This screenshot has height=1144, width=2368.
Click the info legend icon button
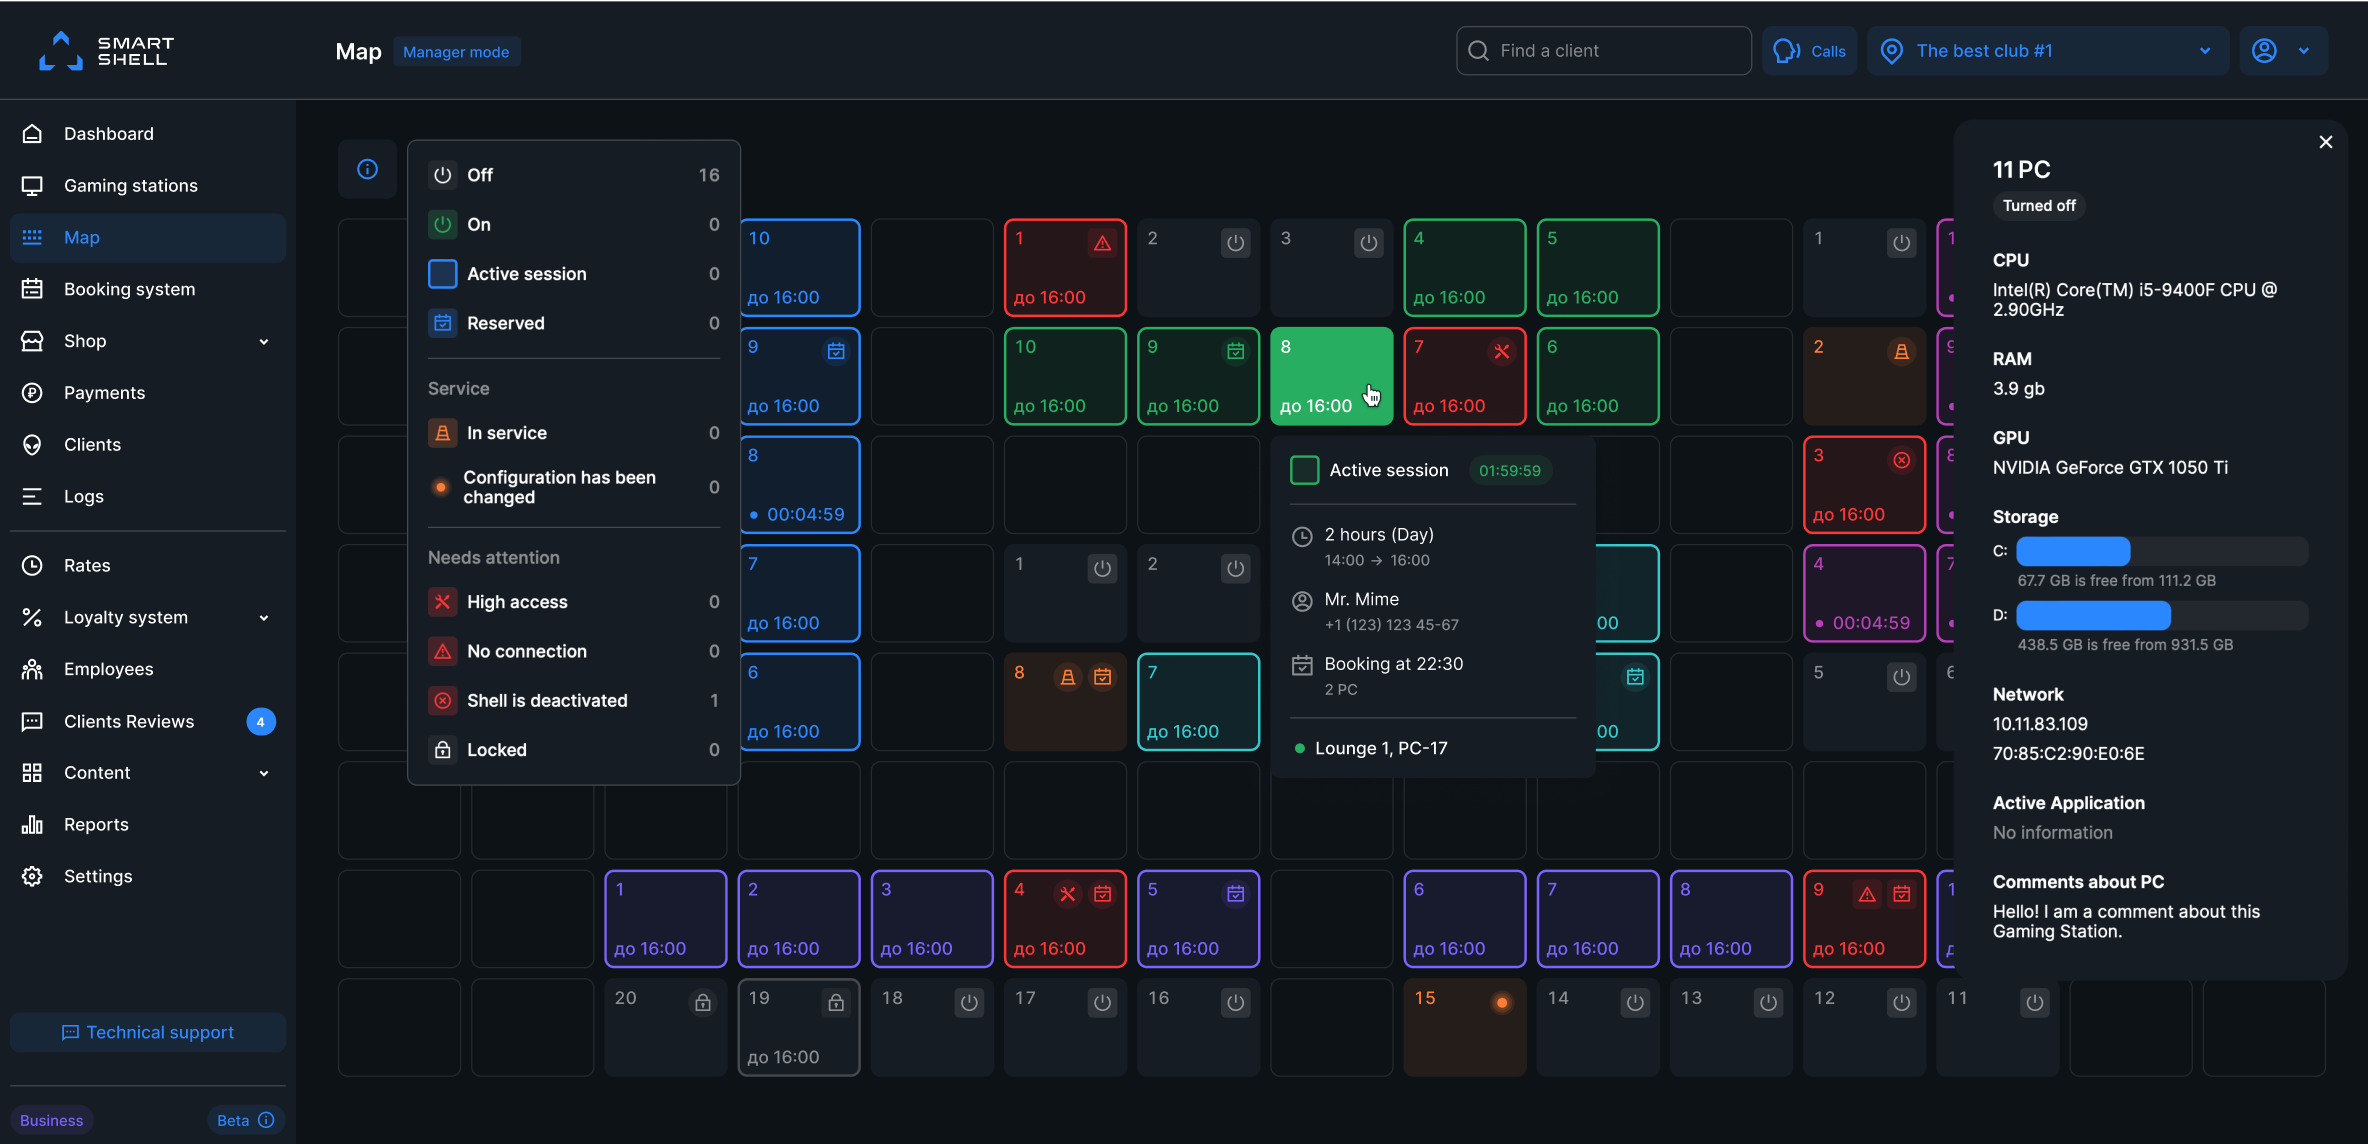[x=367, y=169]
